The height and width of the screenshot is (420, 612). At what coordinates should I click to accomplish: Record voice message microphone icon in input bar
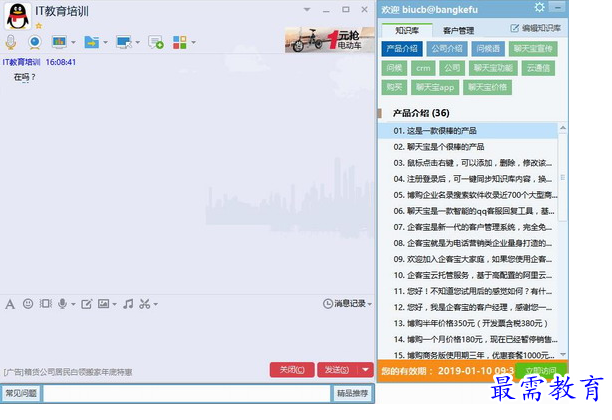click(62, 304)
